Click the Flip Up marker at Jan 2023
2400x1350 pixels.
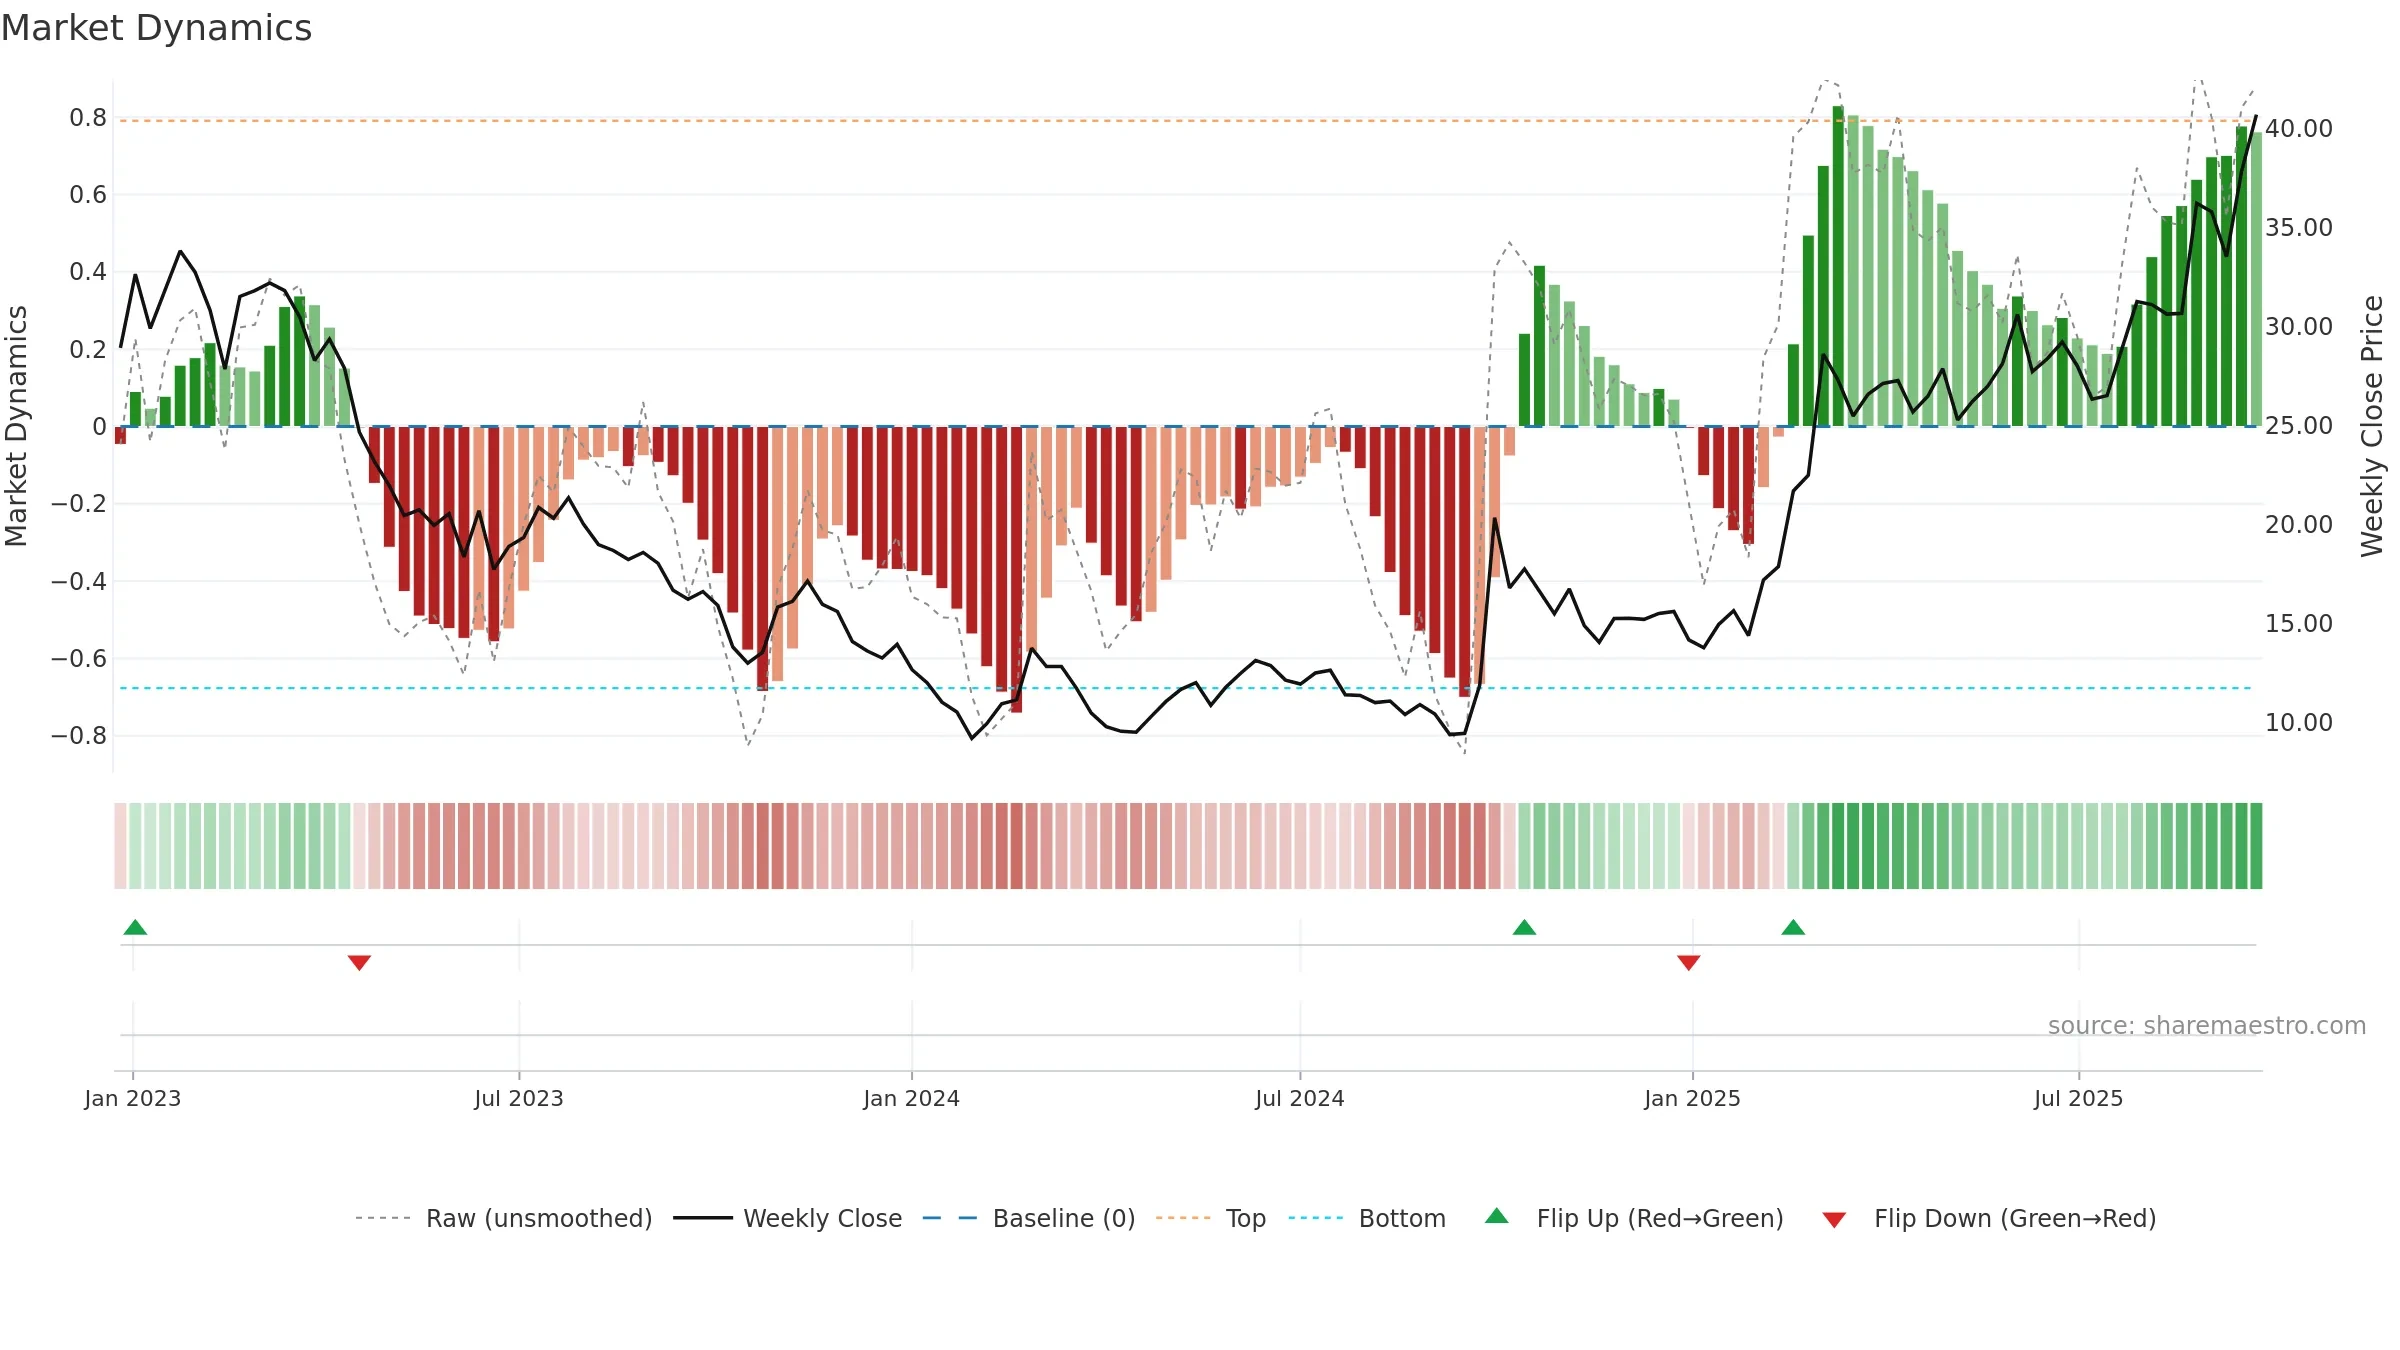tap(135, 927)
